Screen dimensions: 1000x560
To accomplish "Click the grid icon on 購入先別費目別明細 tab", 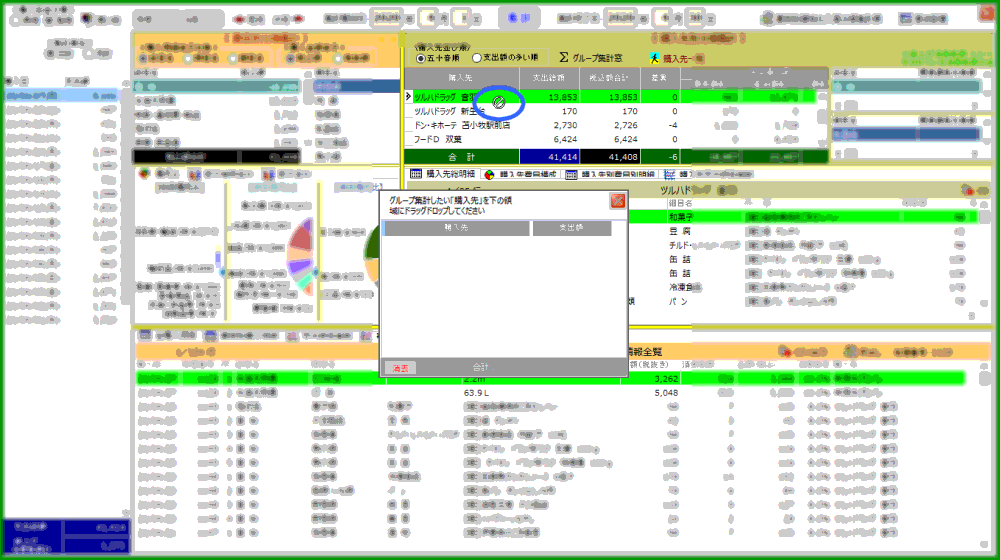I will tap(571, 174).
